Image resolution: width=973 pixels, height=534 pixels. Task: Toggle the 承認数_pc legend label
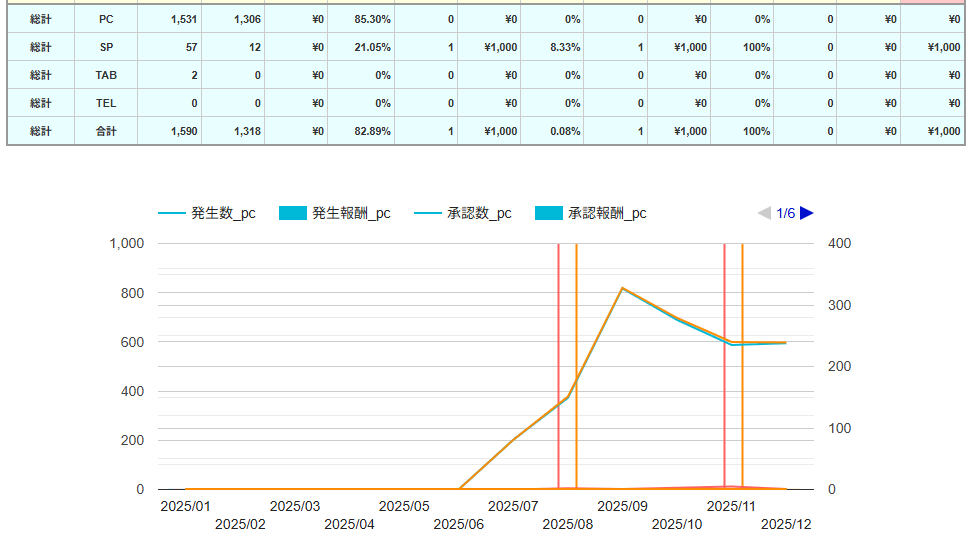pos(479,213)
